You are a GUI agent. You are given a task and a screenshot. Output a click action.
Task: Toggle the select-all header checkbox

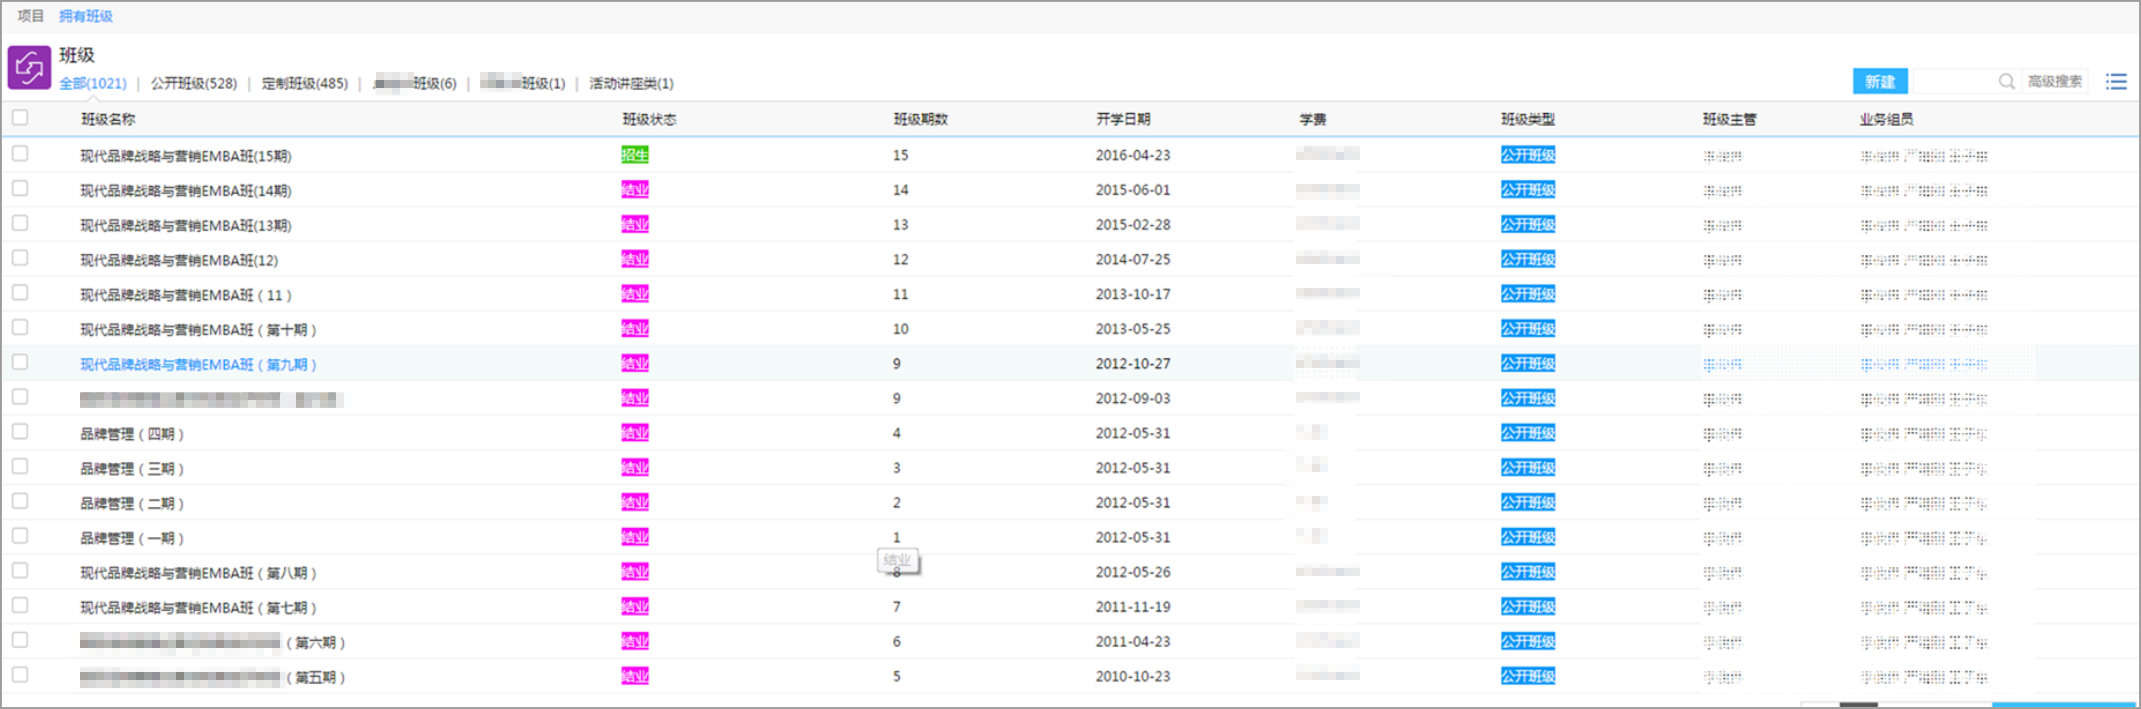click(20, 118)
